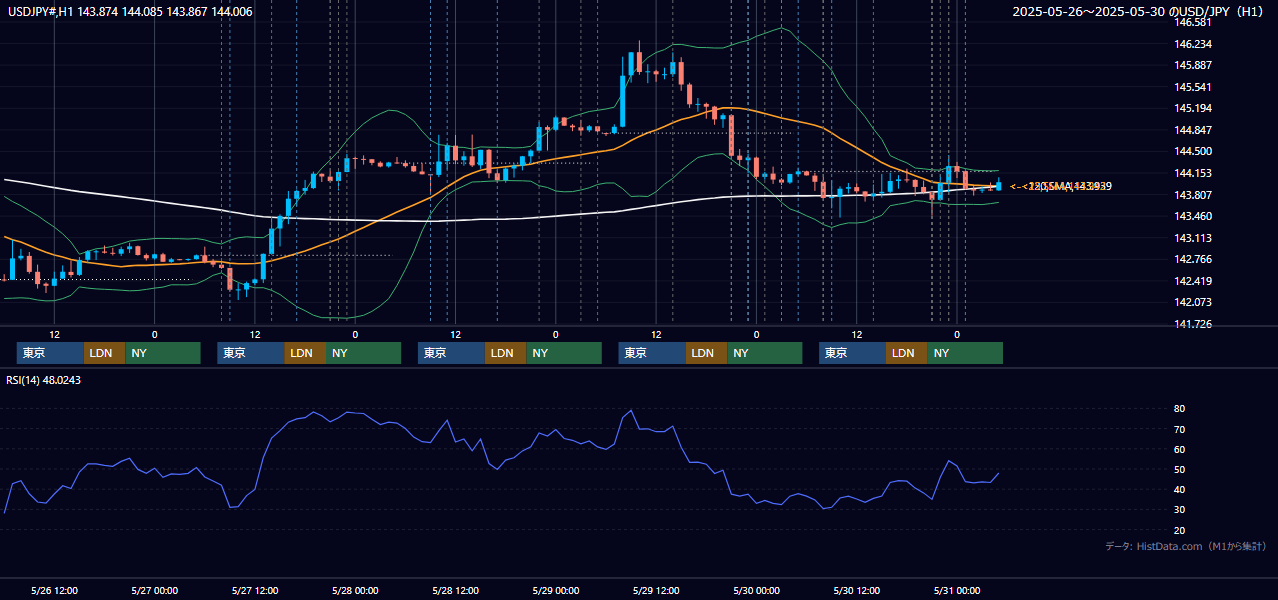The width and height of the screenshot is (1278, 600).
Task: Select the 146.581 price axis label
Action: point(1193,22)
